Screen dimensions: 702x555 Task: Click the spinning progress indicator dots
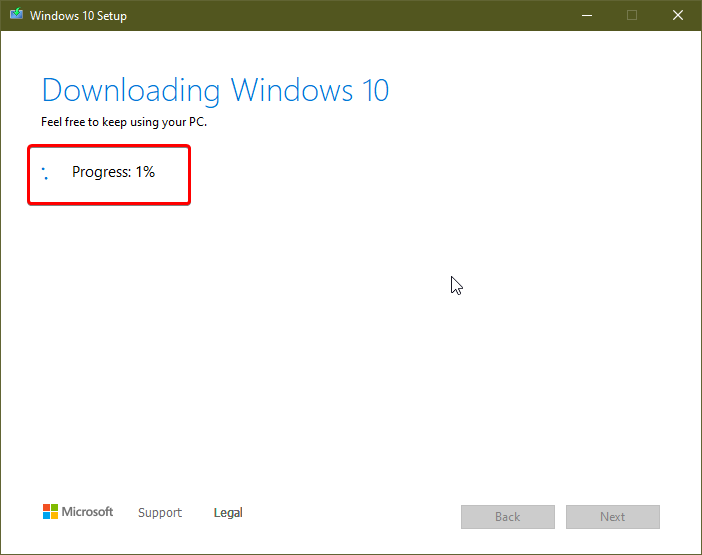click(45, 173)
